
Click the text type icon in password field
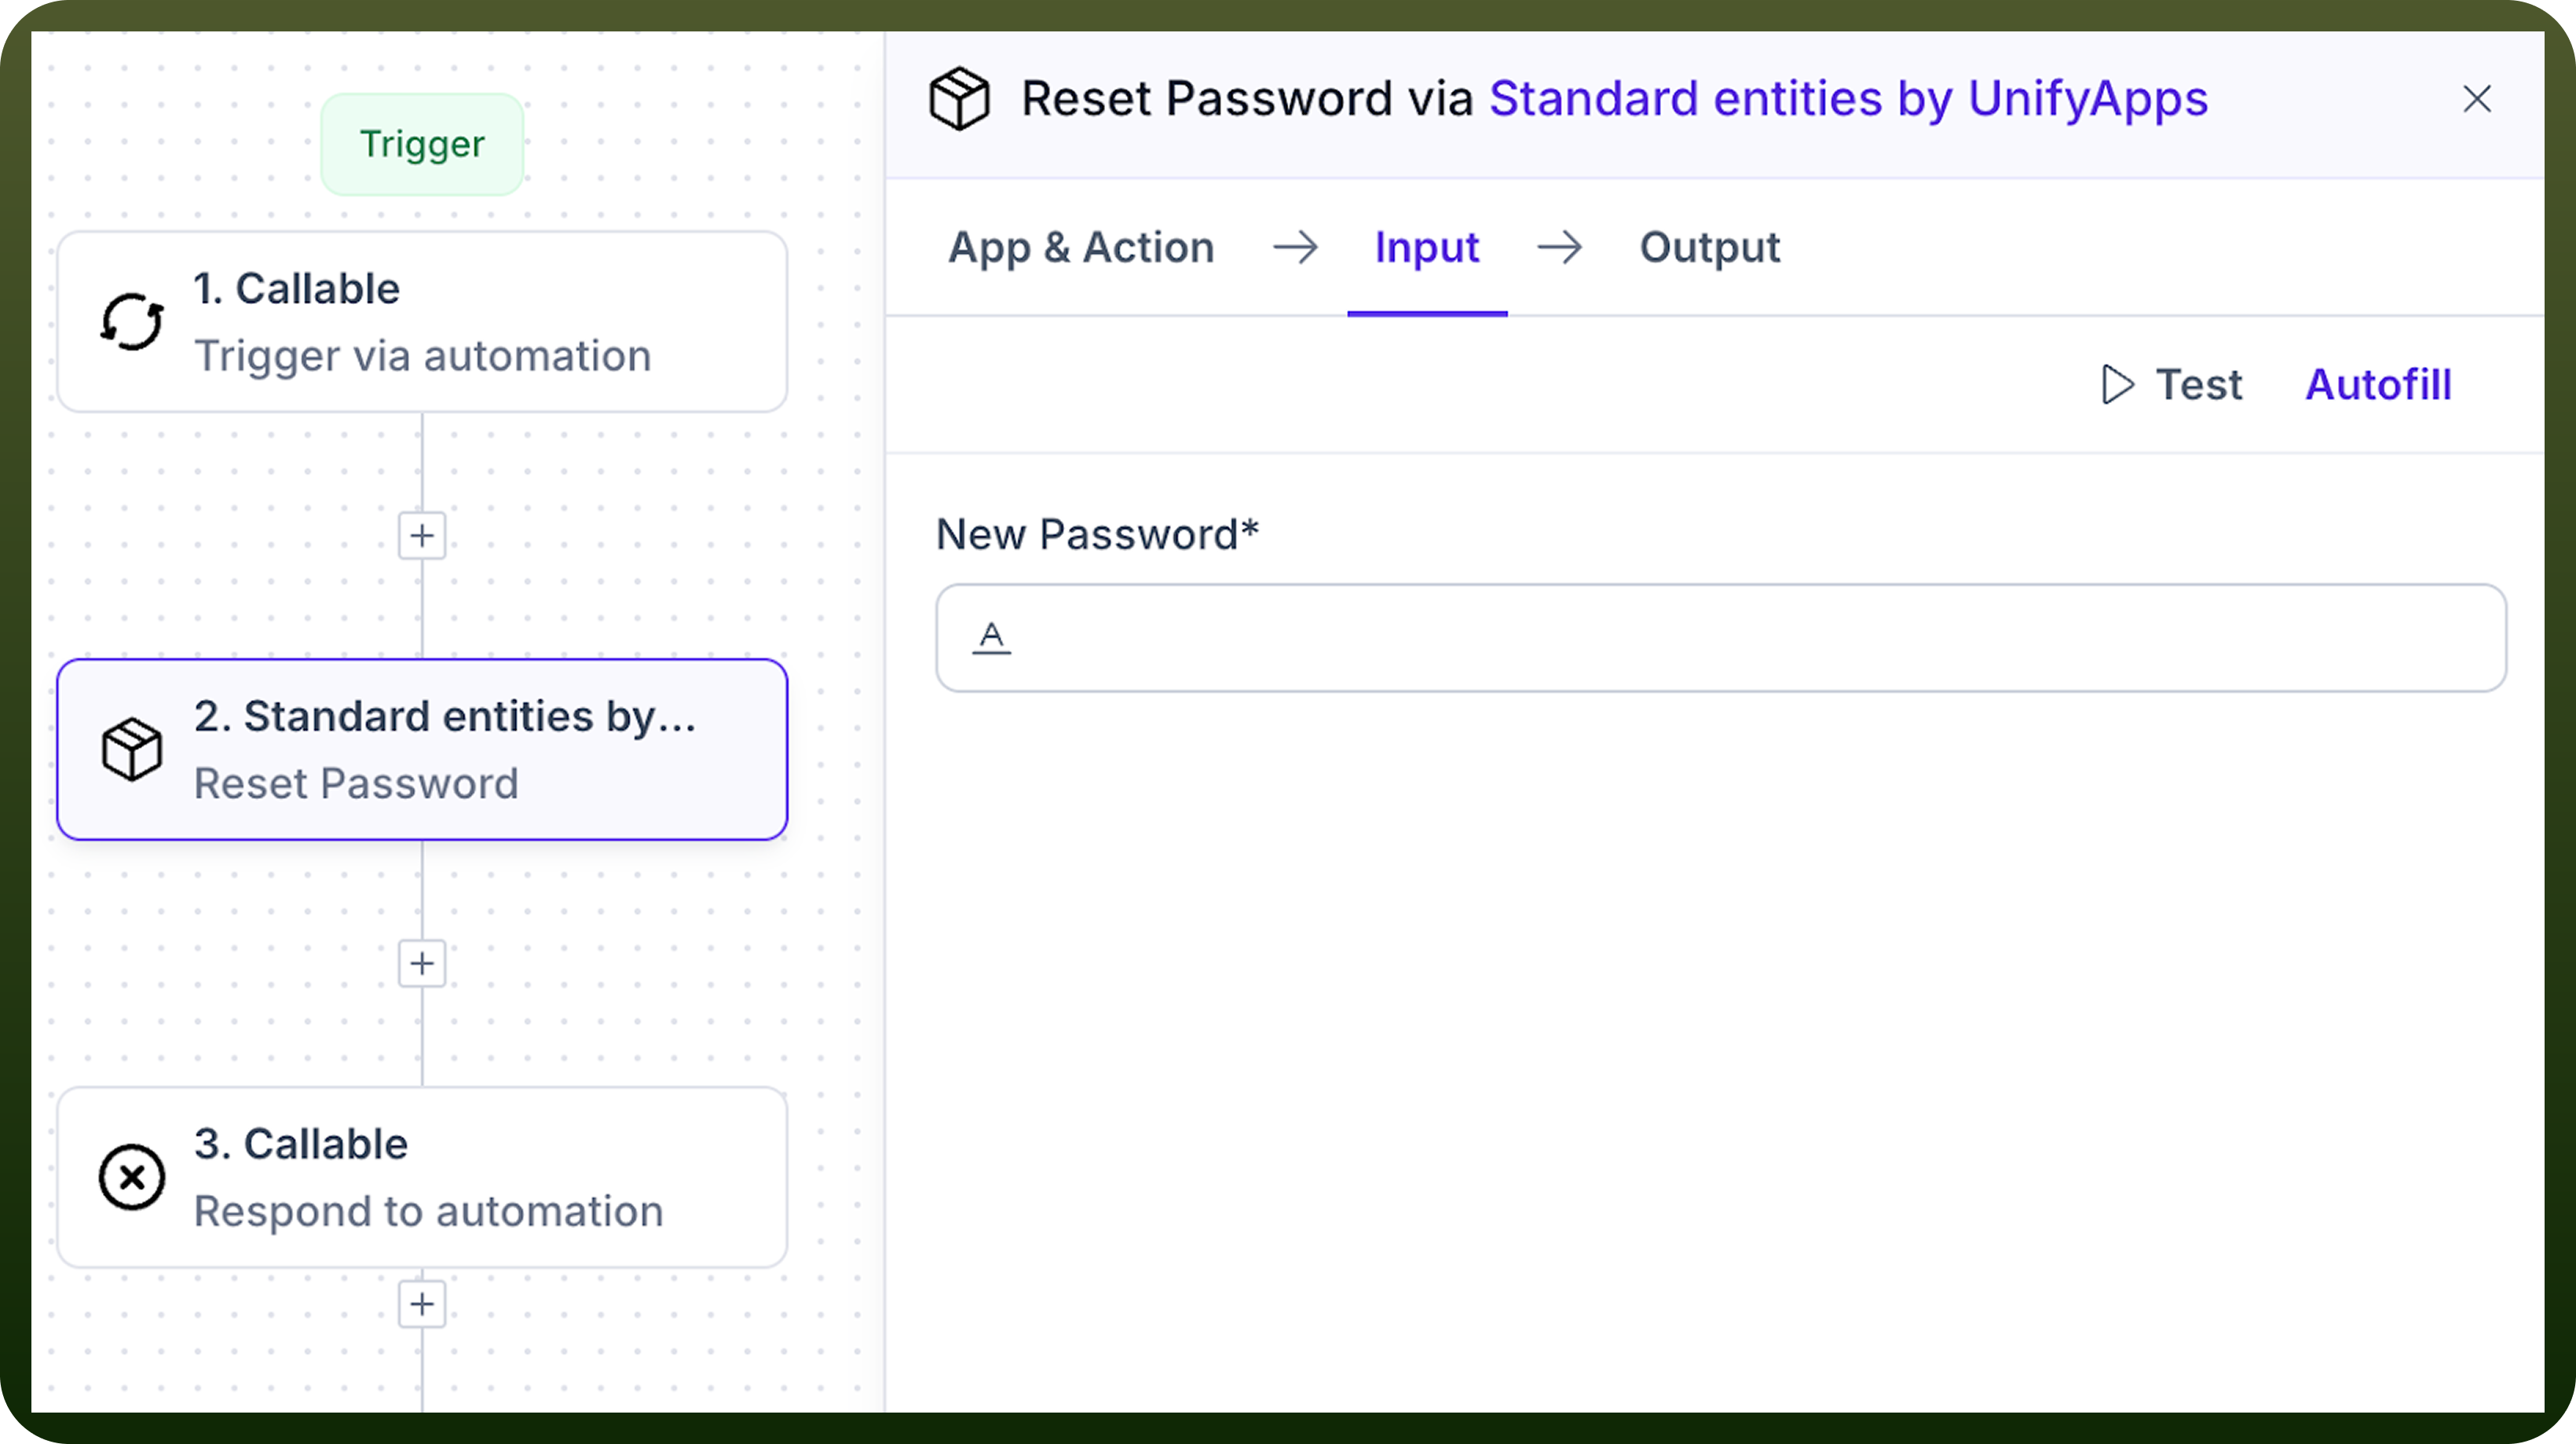991,637
